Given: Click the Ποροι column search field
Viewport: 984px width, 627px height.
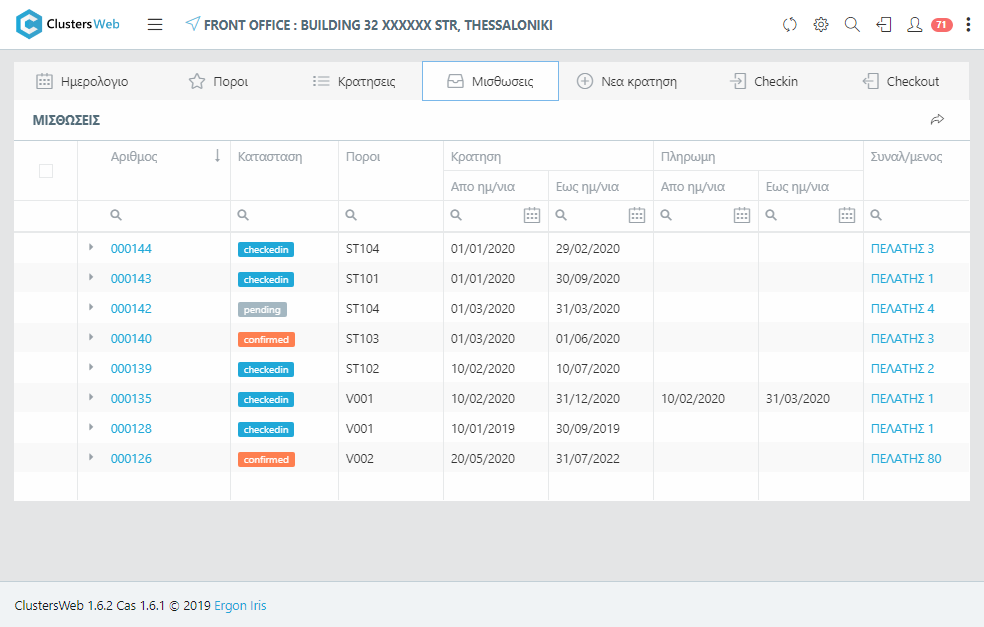Looking at the screenshot, I should pyautogui.click(x=395, y=215).
